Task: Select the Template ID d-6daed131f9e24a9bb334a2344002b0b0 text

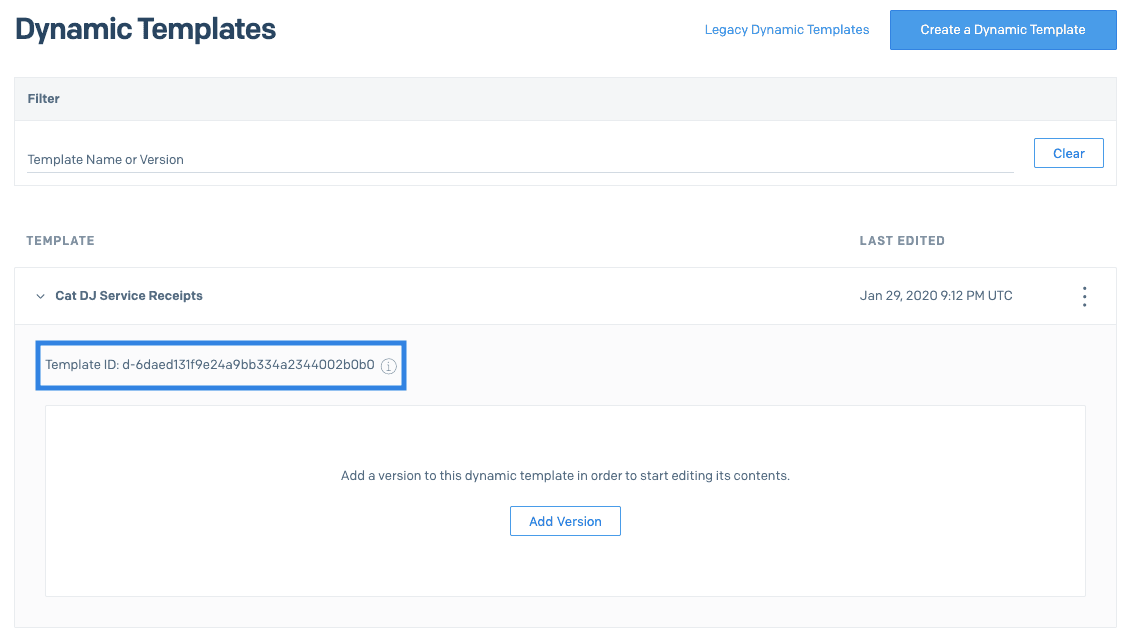Action: (210, 364)
